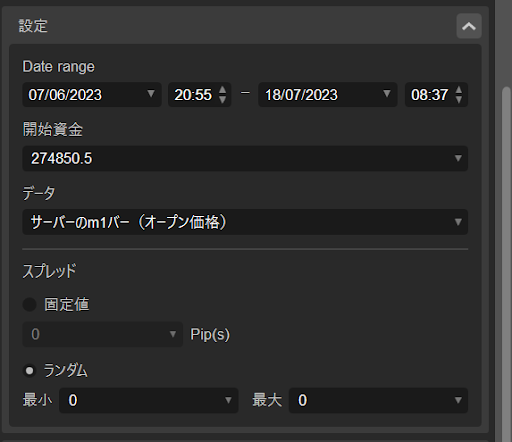
Task: Click the 最大 value input field
Action: coord(378,400)
